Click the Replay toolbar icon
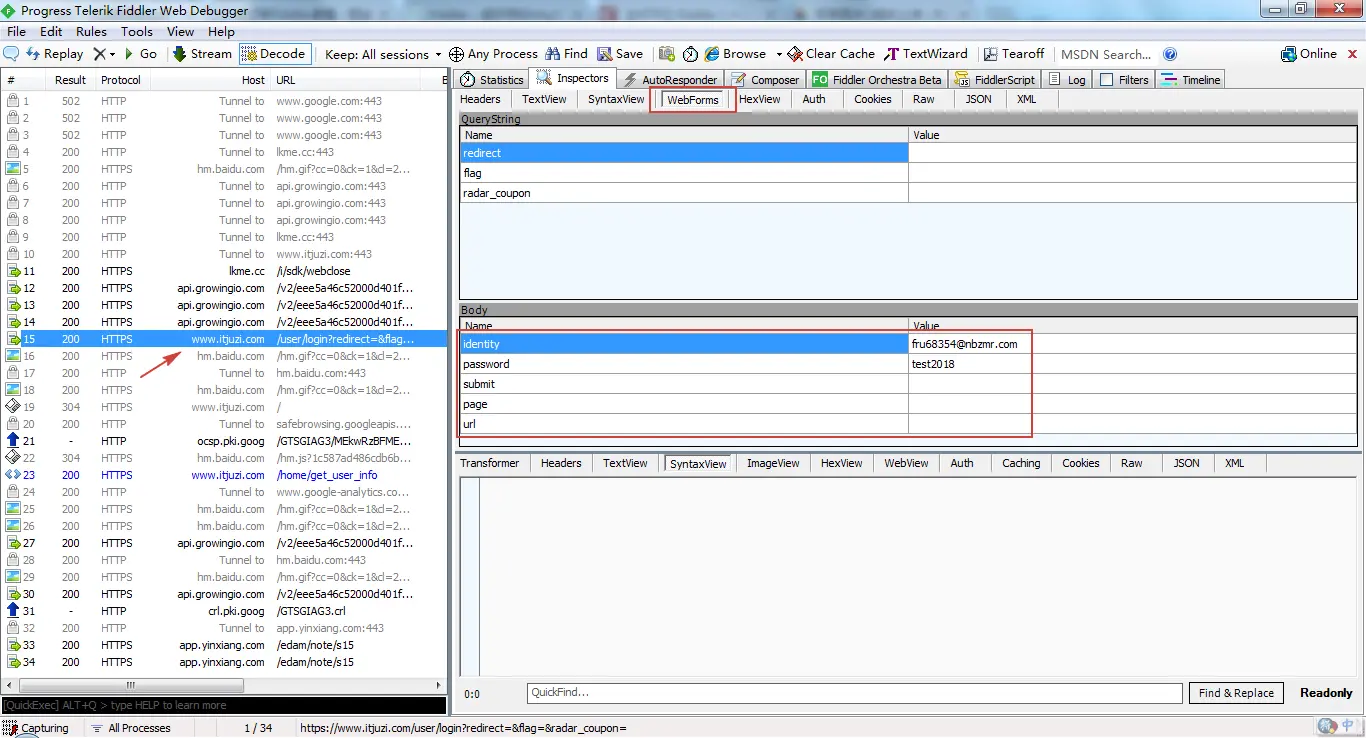1366x738 pixels. pyautogui.click(x=33, y=54)
